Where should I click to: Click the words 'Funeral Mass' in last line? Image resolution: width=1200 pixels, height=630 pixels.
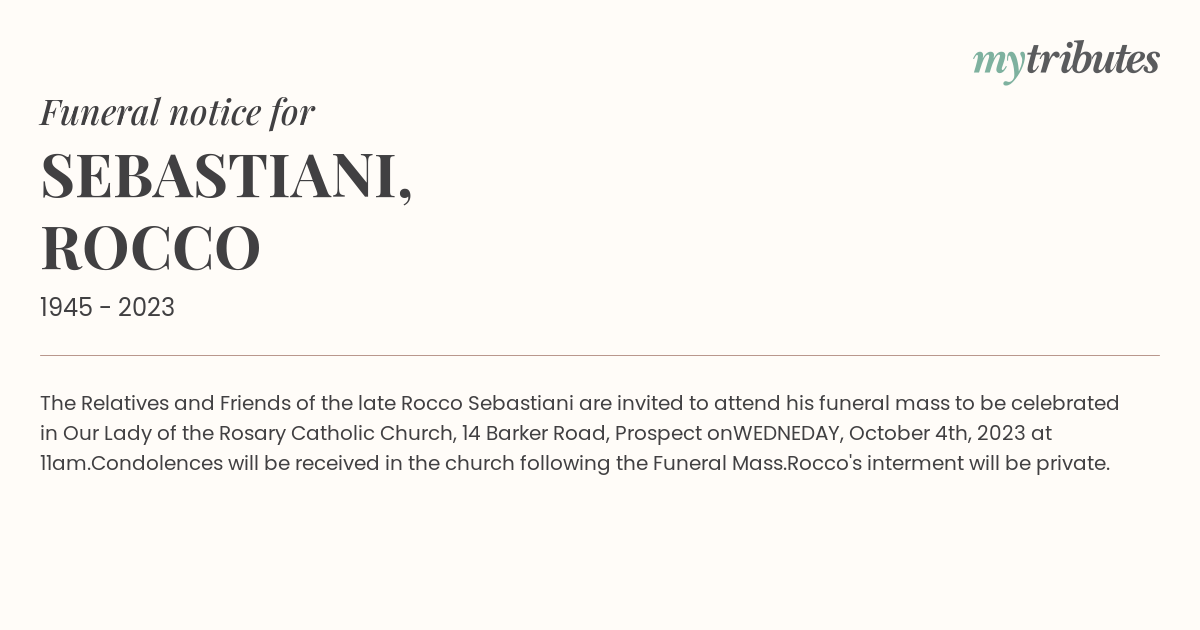(717, 463)
